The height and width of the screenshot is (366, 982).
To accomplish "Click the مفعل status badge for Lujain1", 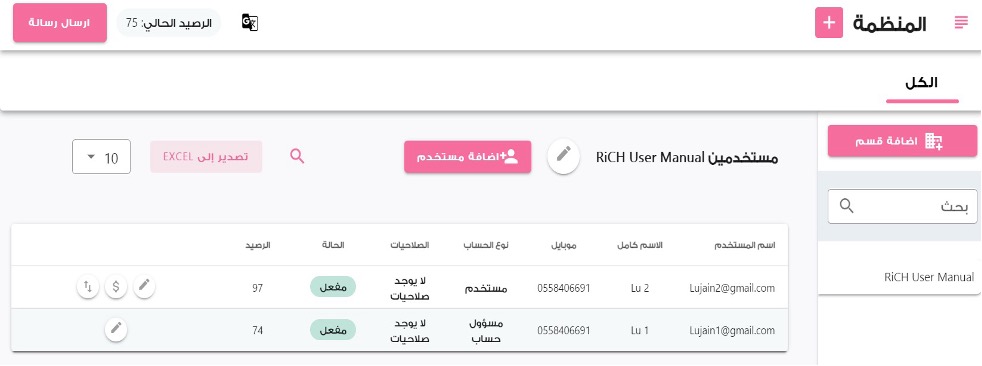I will click(x=333, y=330).
